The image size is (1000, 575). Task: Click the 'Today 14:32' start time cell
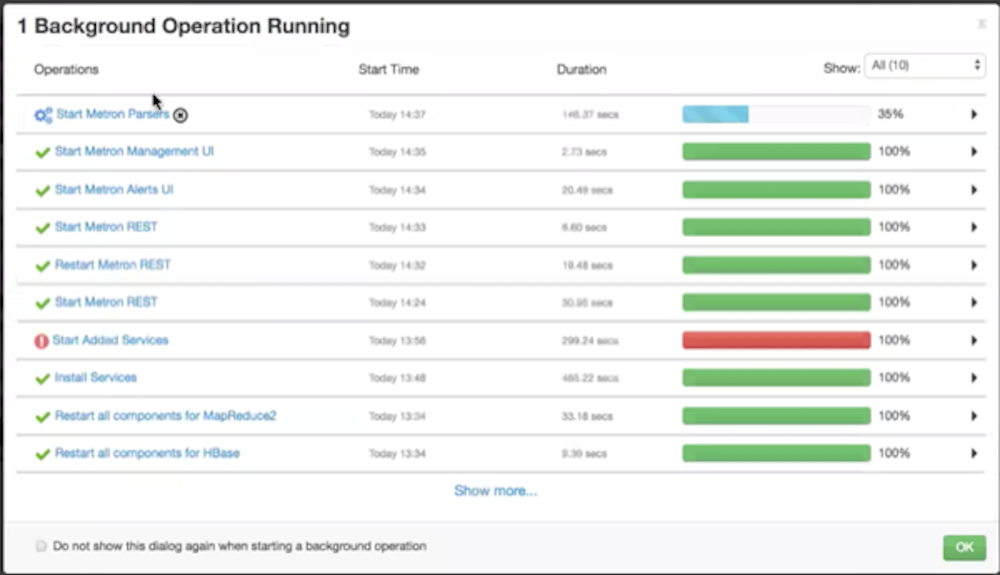(397, 265)
